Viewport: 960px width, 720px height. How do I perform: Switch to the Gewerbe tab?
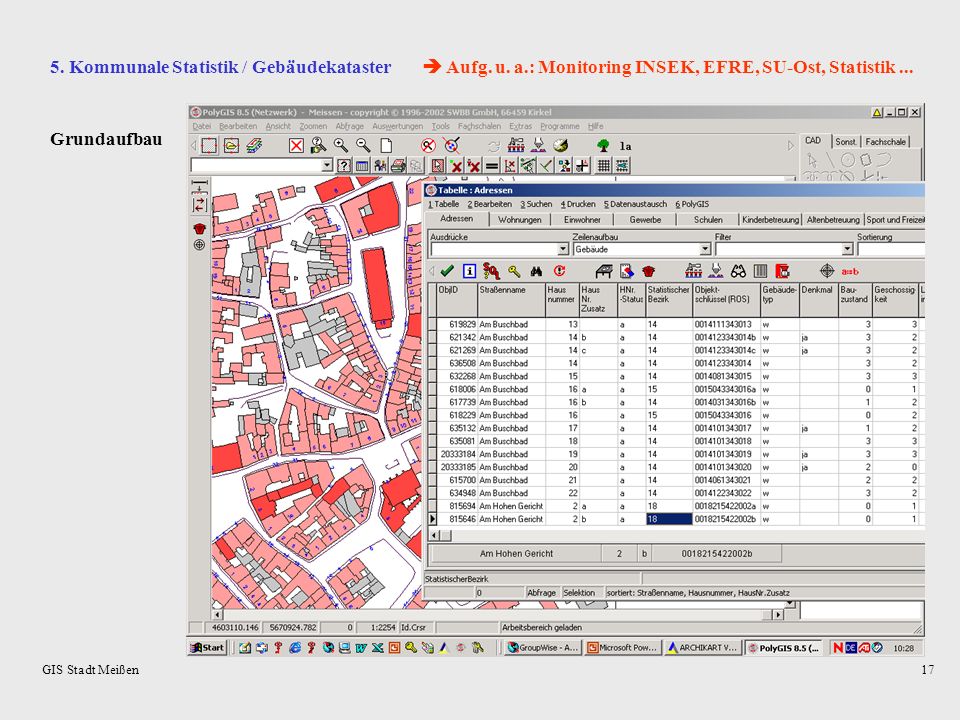(x=645, y=219)
